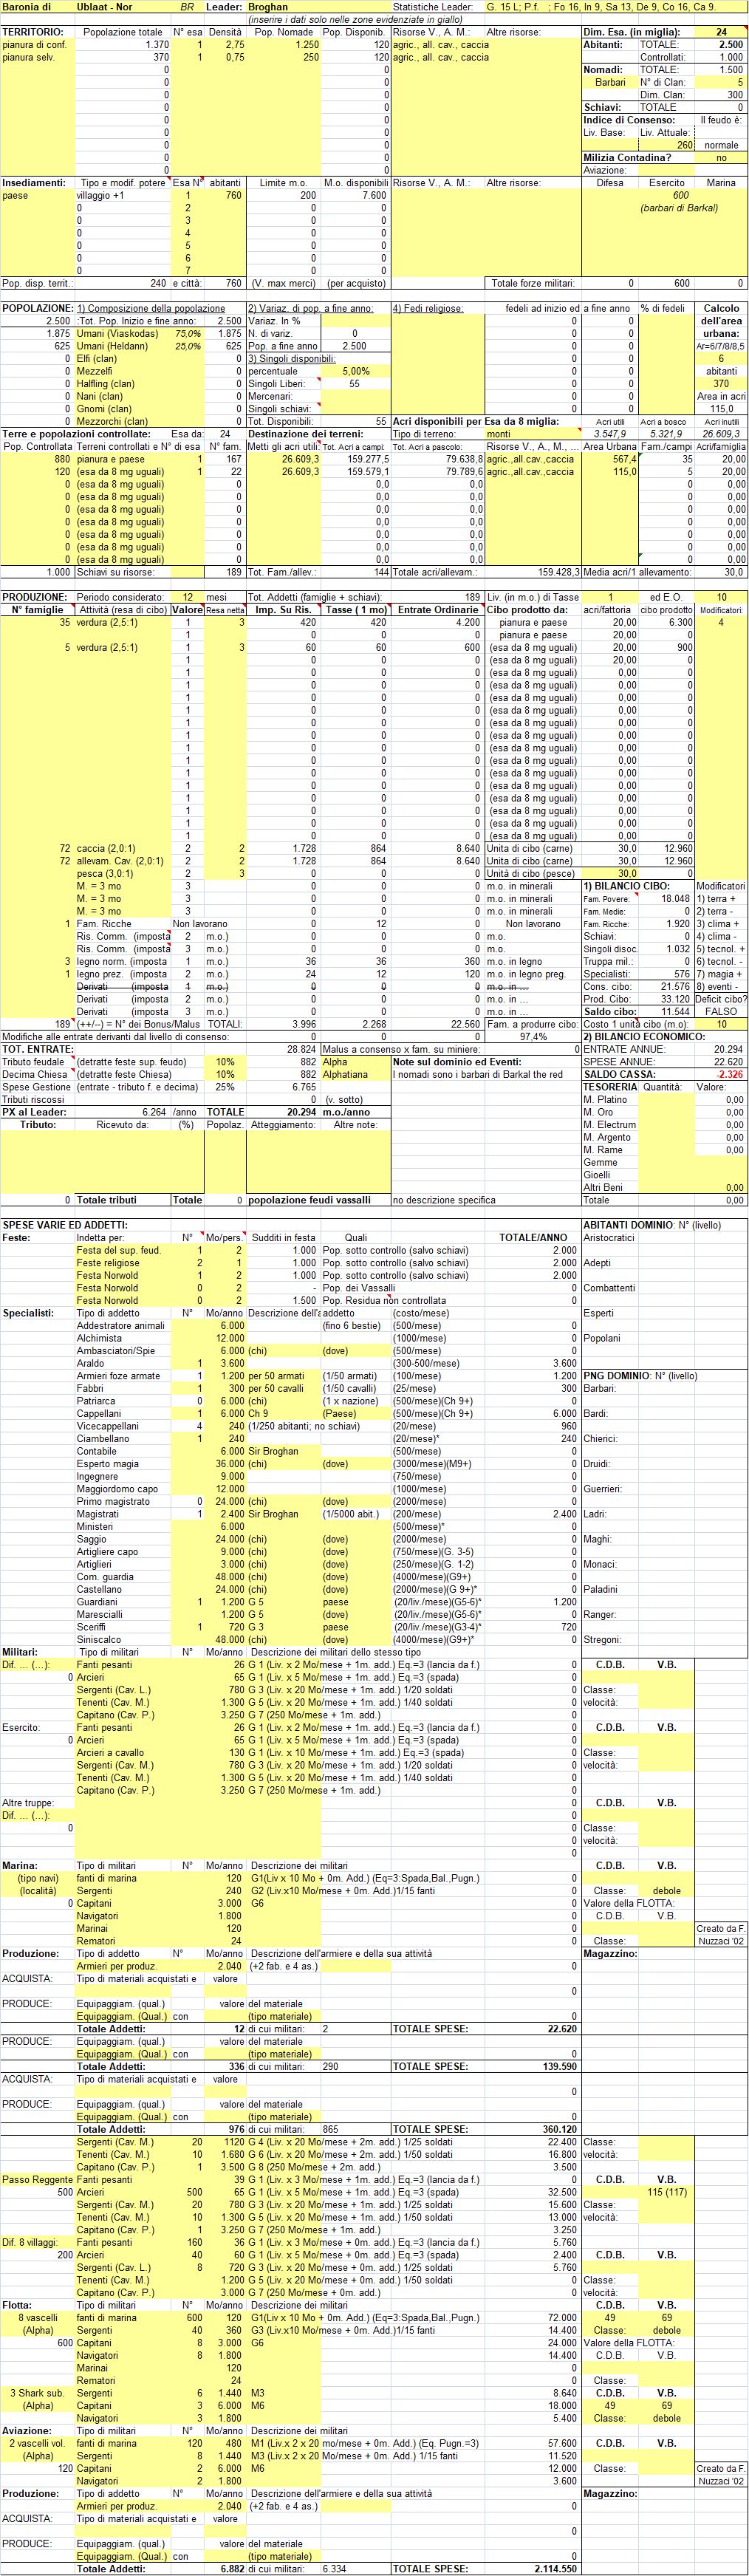Click the 'PX al Leader:' label
The width and height of the screenshot is (749, 2576).
point(34,1112)
